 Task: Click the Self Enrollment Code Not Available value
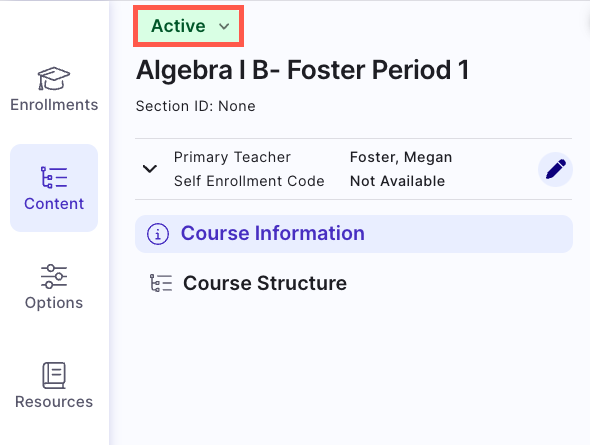click(x=397, y=181)
